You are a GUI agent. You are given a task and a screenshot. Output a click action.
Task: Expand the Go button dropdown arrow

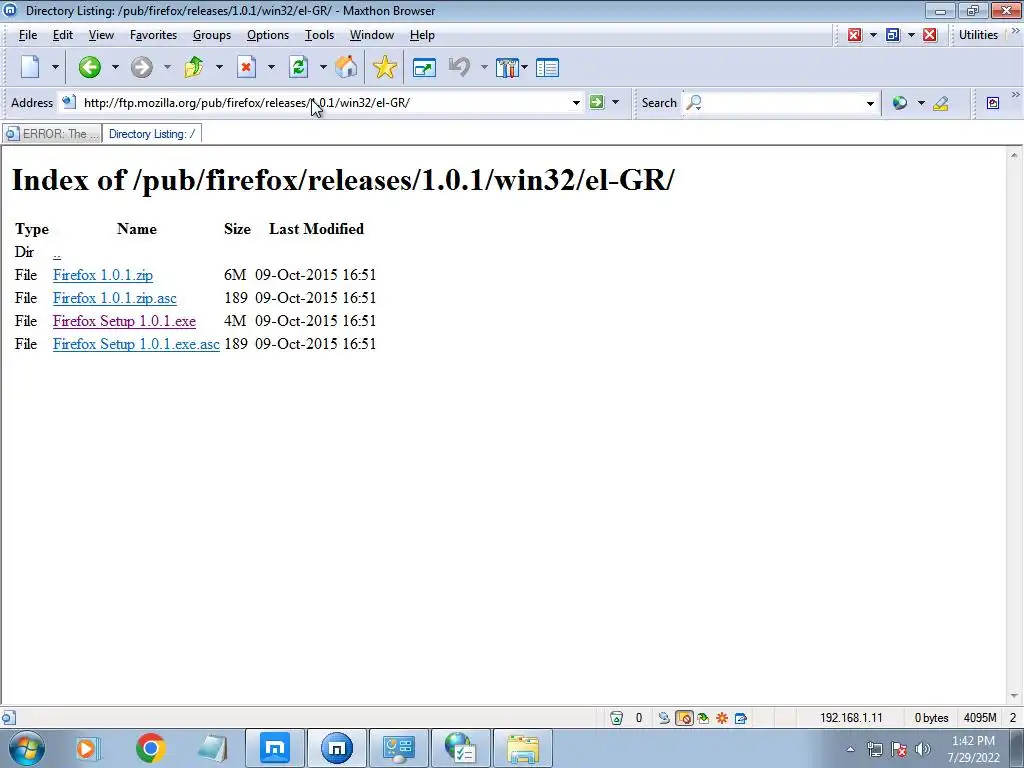pyautogui.click(x=615, y=102)
